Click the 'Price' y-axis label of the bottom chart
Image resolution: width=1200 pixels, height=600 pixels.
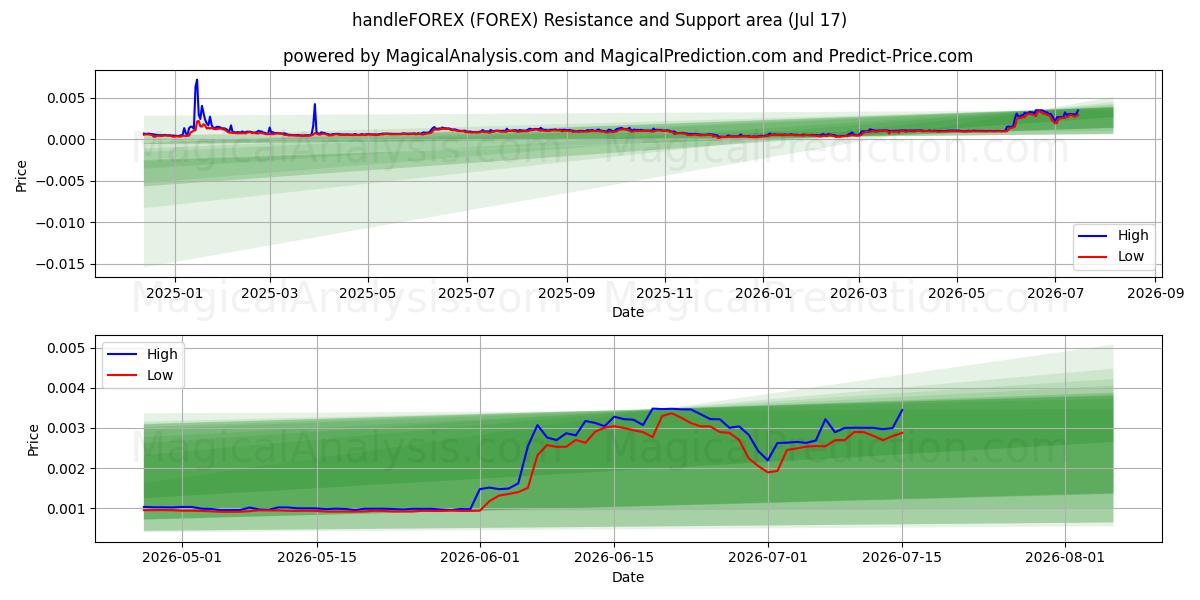(35, 440)
